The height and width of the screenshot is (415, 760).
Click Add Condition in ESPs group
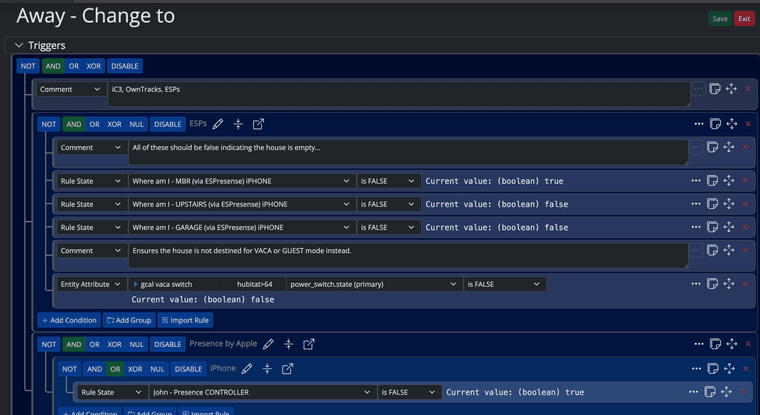coord(69,320)
